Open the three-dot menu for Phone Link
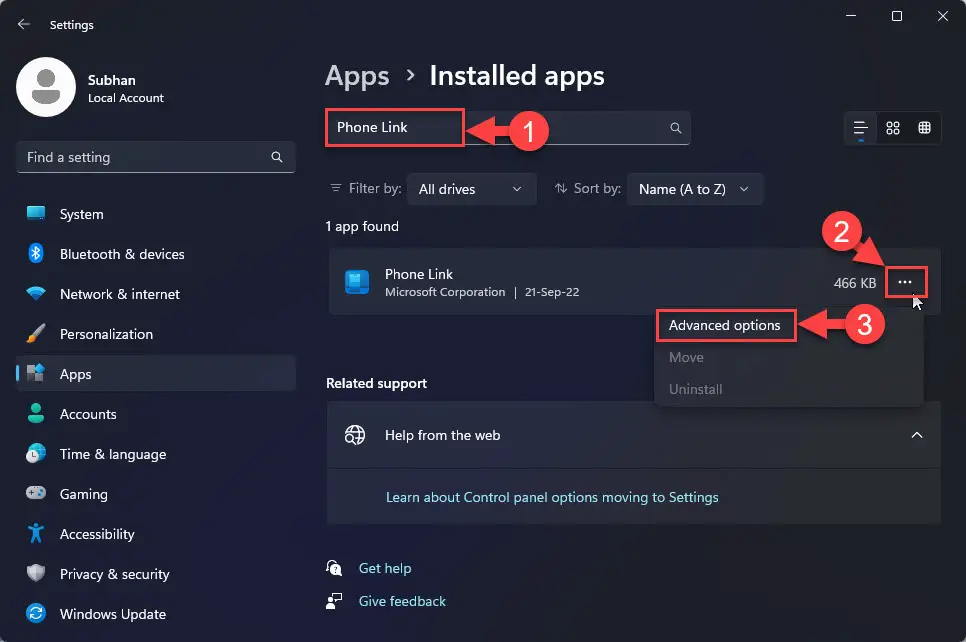Screen dimensions: 966x642 click(905, 282)
